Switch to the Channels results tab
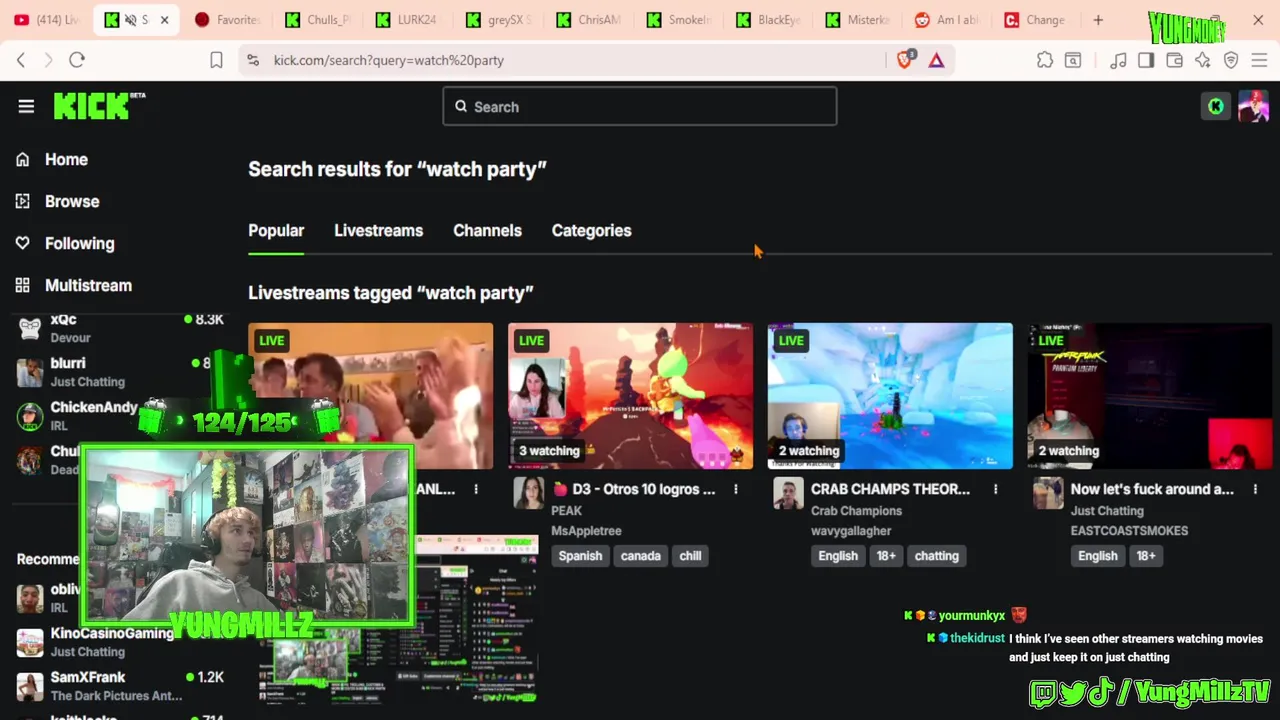This screenshot has width=1280, height=720. point(487,230)
